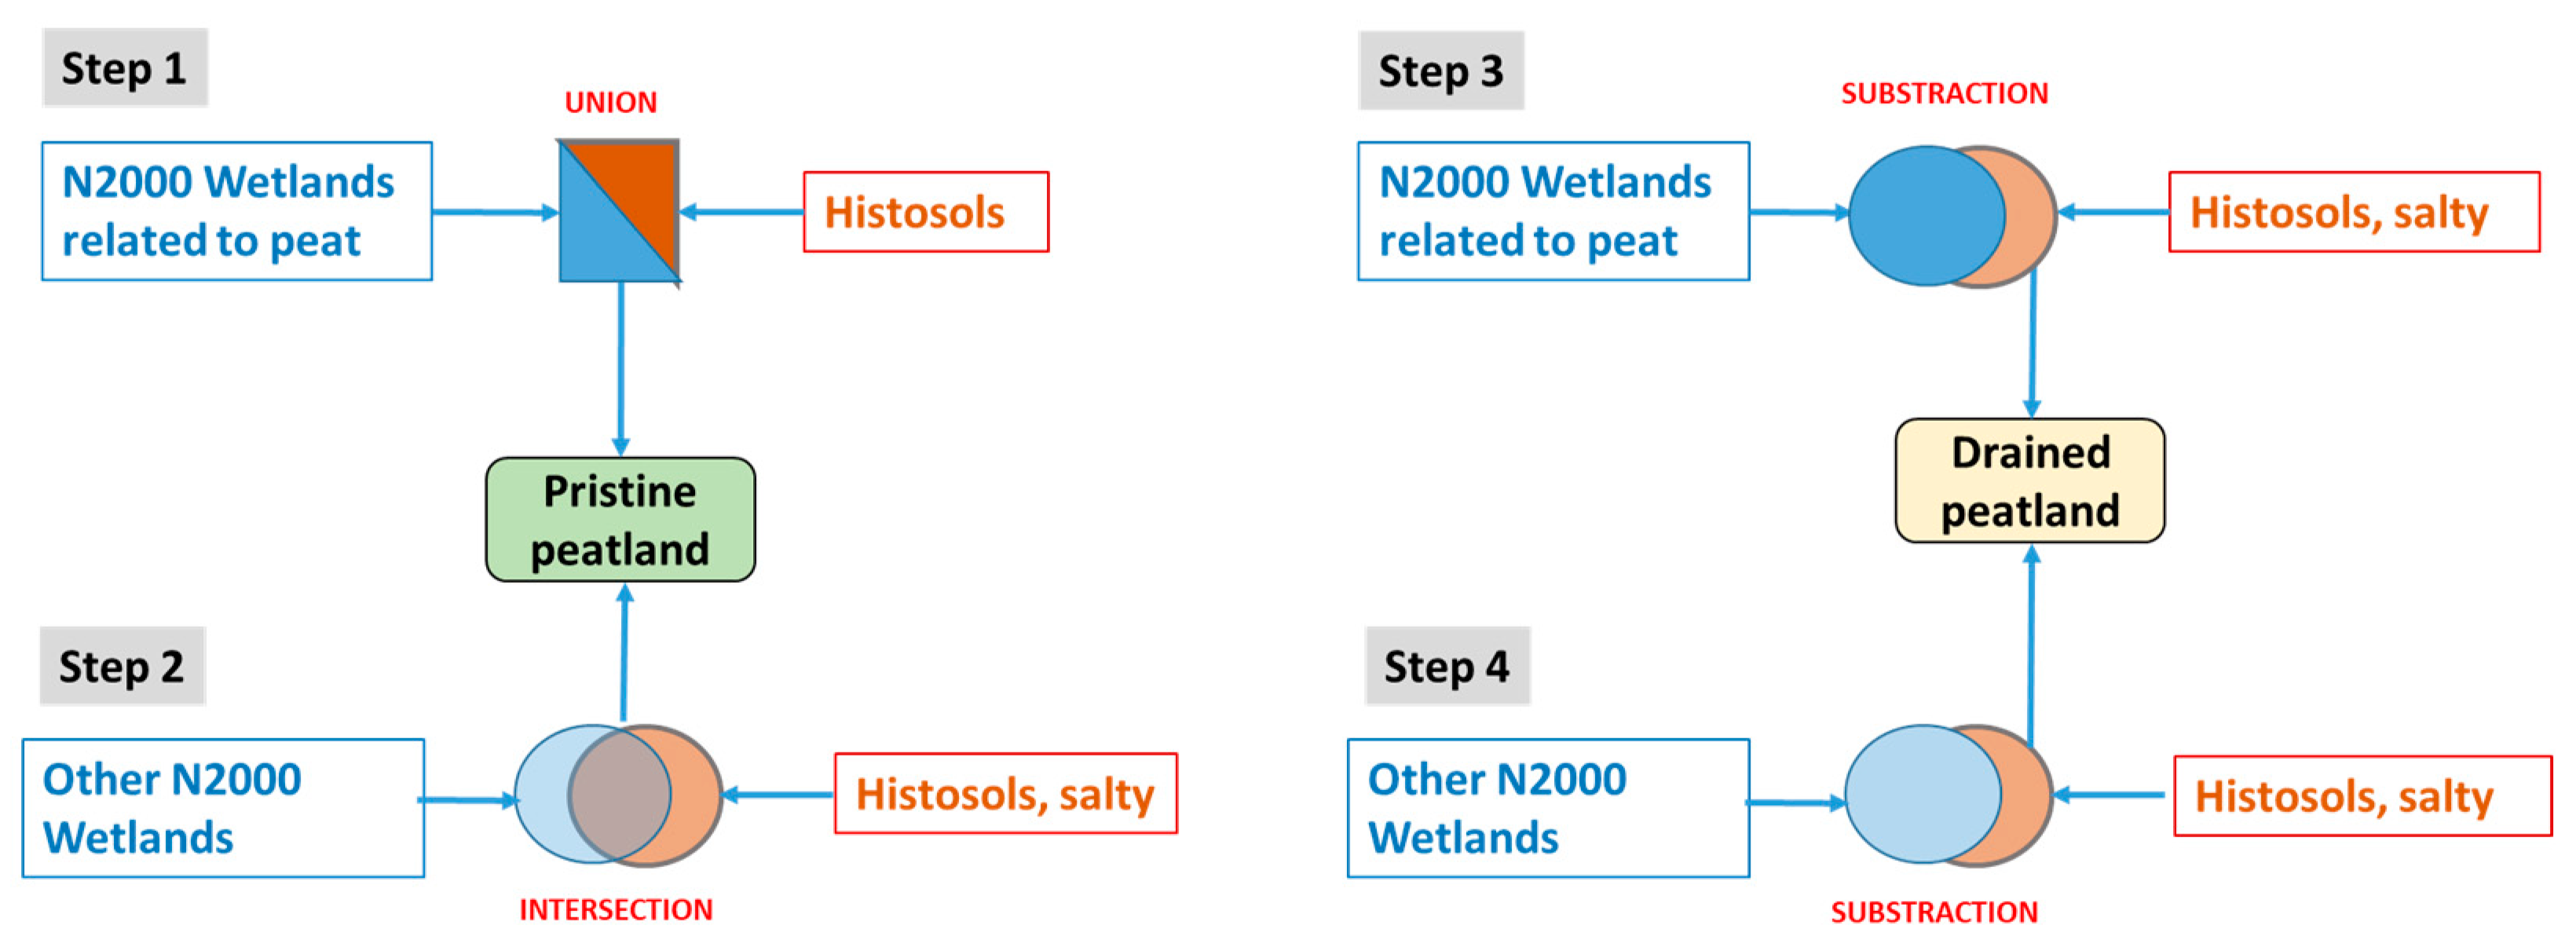Select Step 4's Histosols, salty box
Viewport: 2576px width, 951px height.
[2362, 796]
